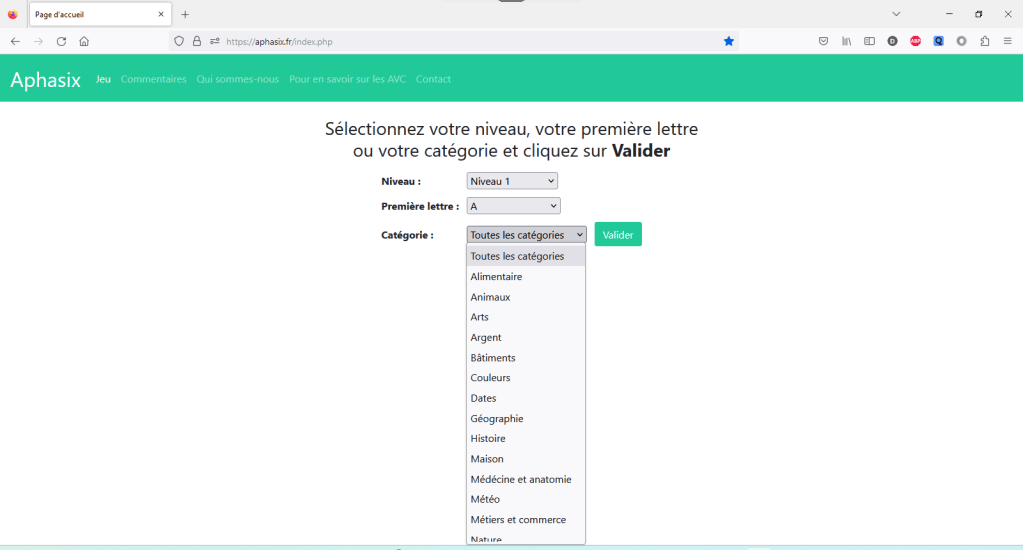Pick Médecine et anatomie category option
1023x550 pixels.
point(521,480)
